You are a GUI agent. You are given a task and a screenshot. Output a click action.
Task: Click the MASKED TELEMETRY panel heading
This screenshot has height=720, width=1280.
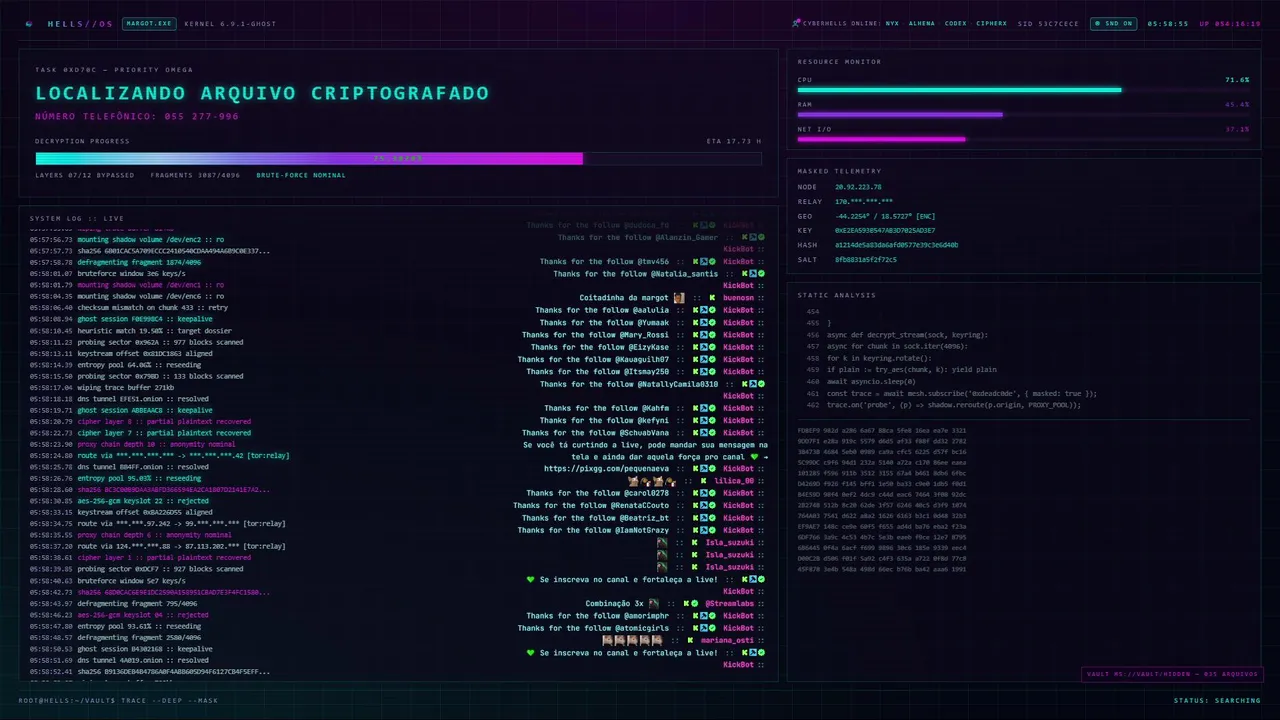pyautogui.click(x=839, y=171)
